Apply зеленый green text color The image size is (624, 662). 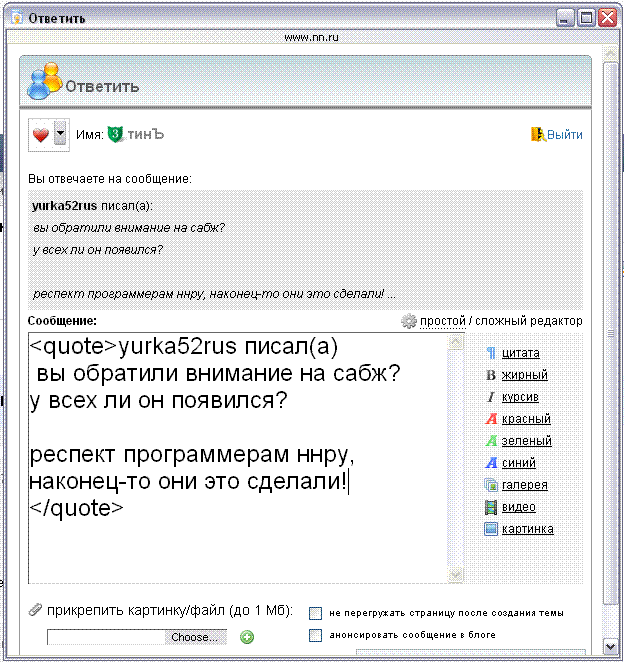pos(490,441)
